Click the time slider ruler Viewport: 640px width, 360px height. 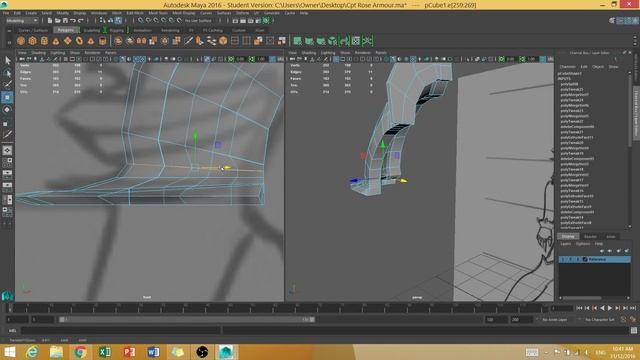(278, 308)
